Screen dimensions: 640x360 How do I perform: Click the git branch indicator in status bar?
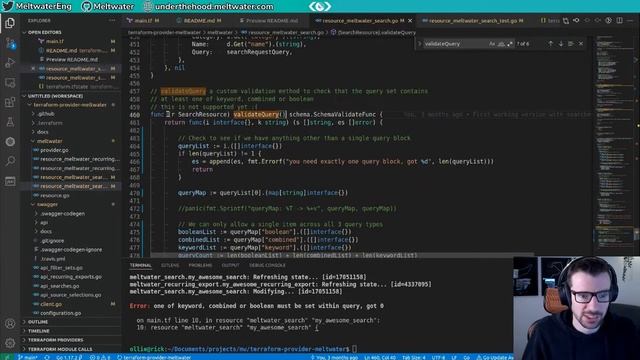point(28,357)
